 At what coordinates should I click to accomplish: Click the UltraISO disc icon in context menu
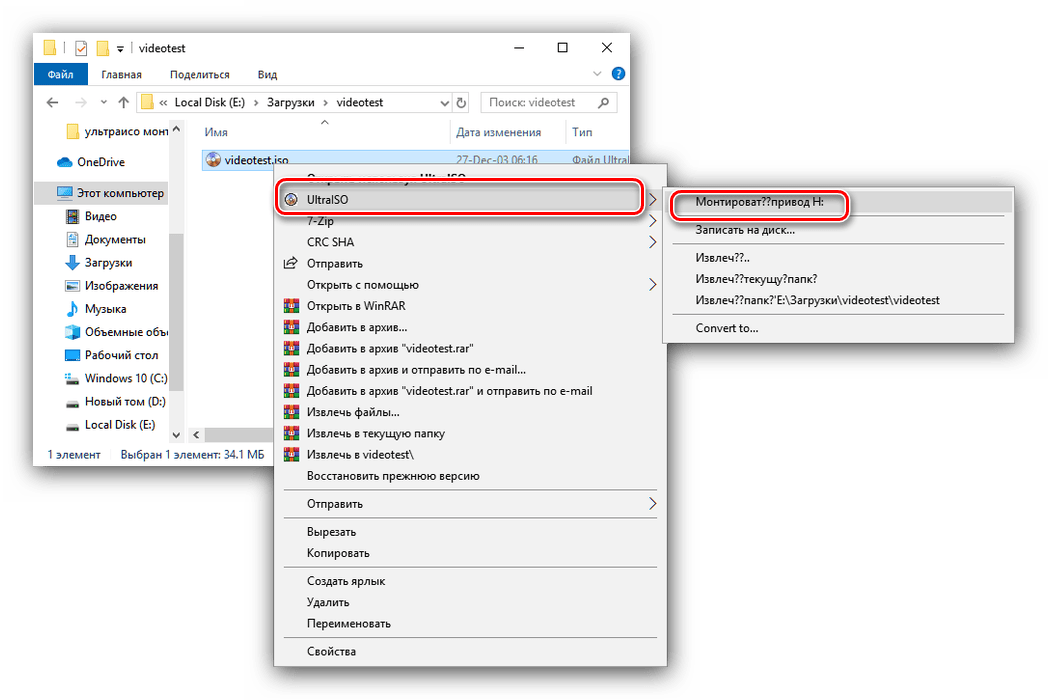click(x=291, y=200)
